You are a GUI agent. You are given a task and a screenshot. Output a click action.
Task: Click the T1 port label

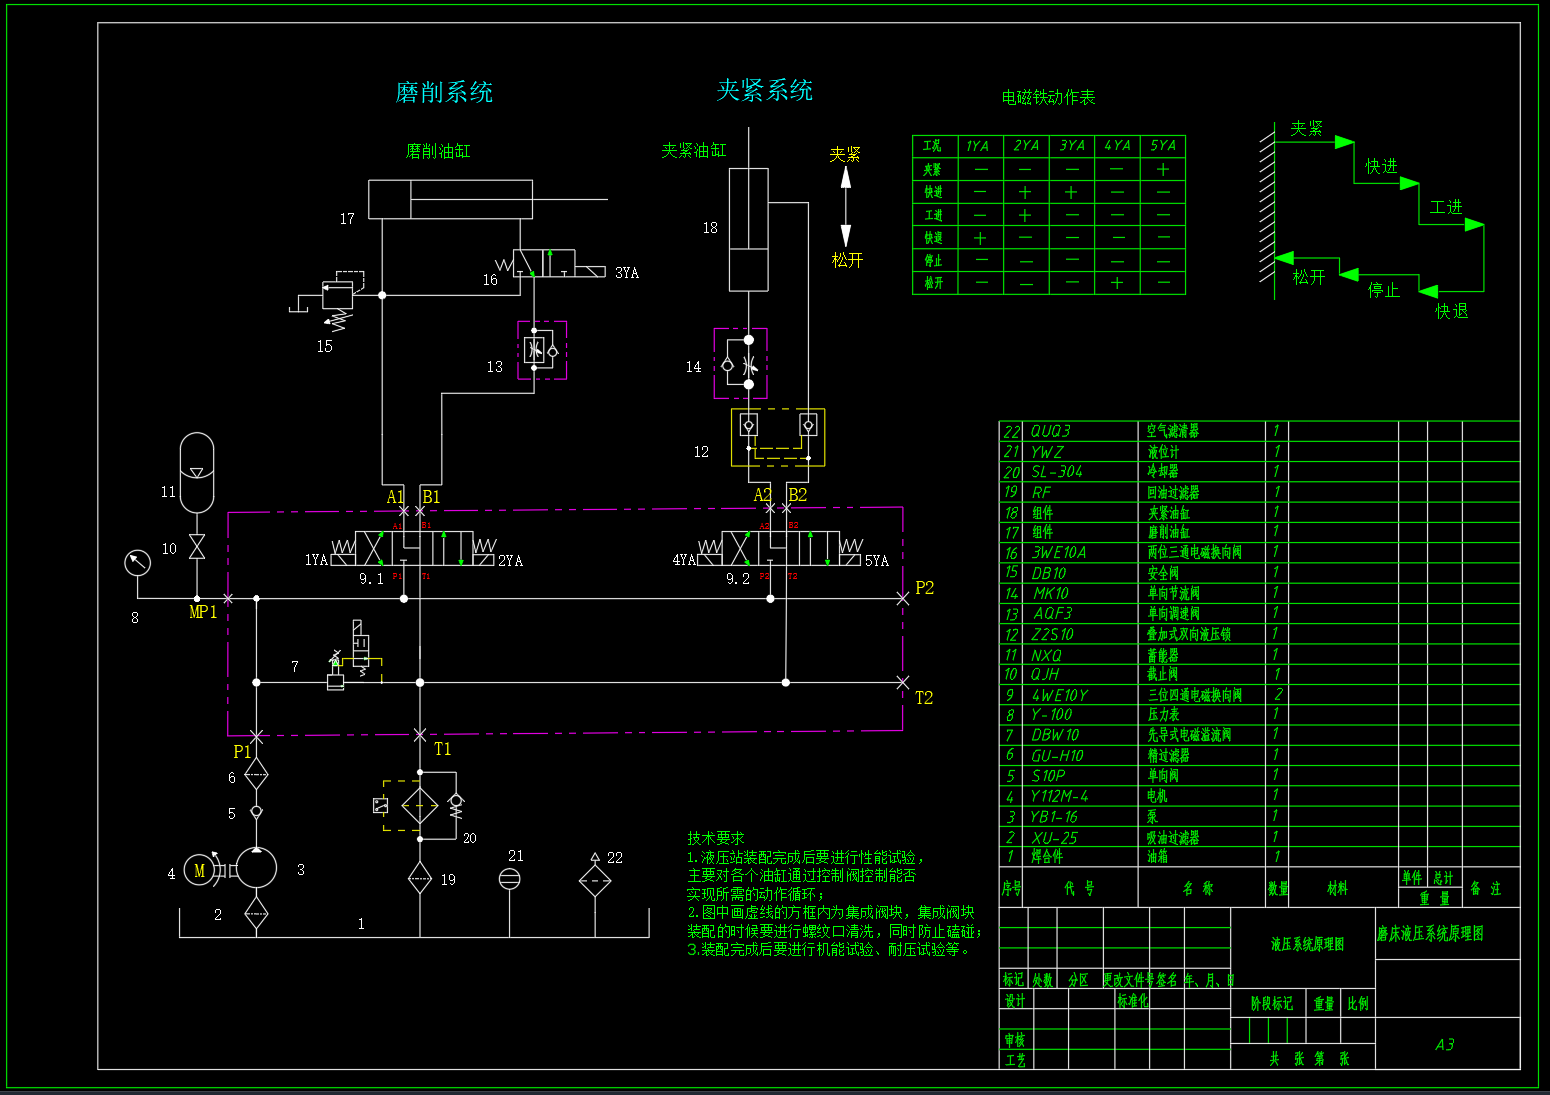point(443,749)
